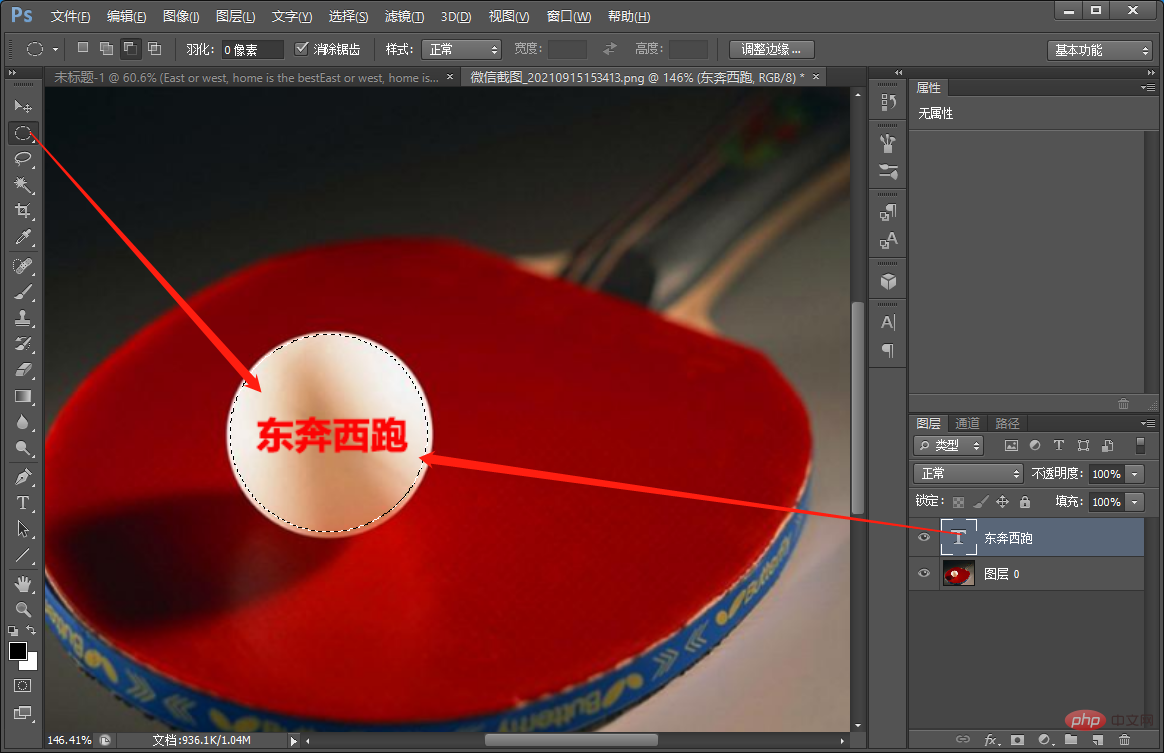Select the Eyedropper tool
Screen dimensions: 1164x753
coord(23,238)
